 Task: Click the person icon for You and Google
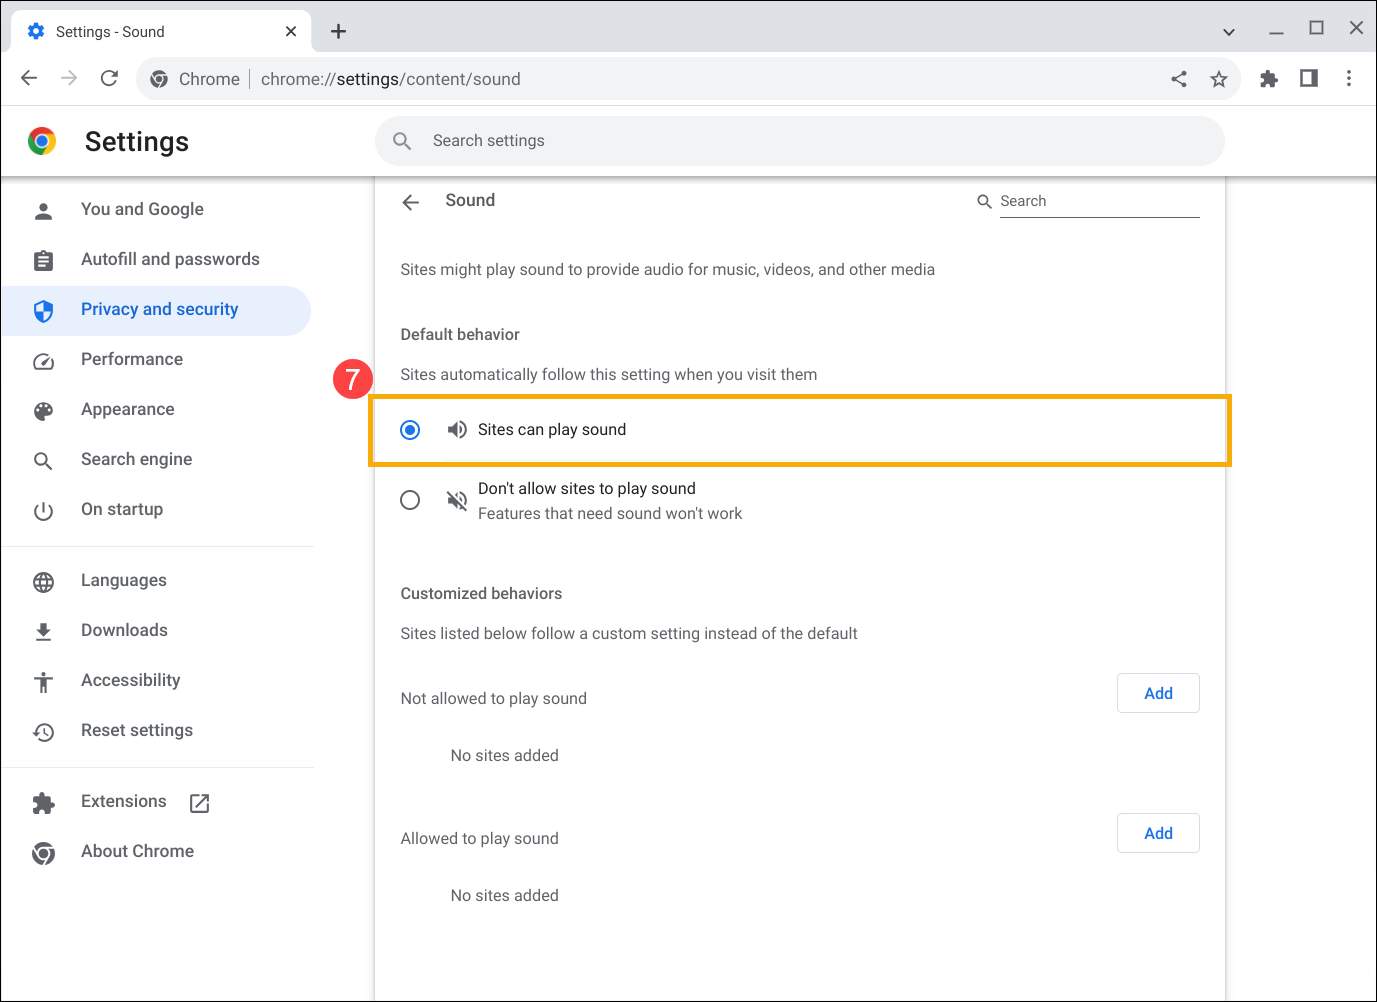pos(43,211)
